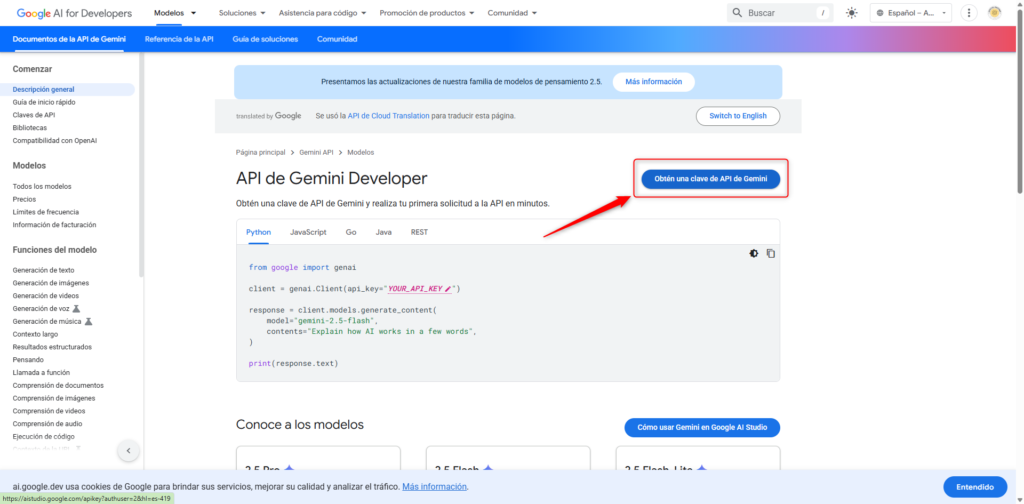The height and width of the screenshot is (504, 1024).
Task: Open Información de facturación
Action: pyautogui.click(x=54, y=225)
